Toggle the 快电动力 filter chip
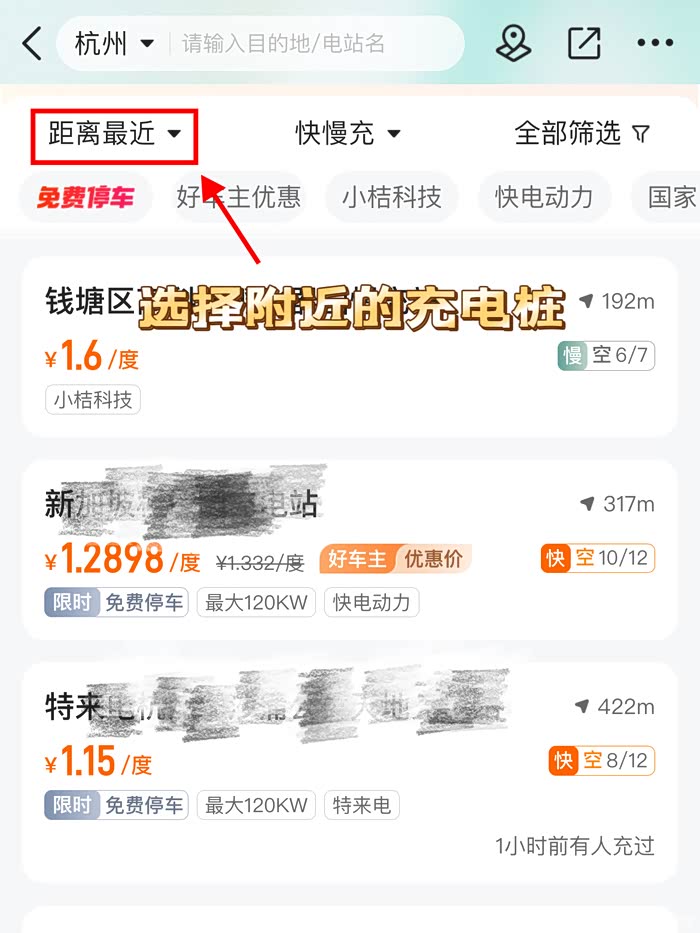Viewport: 700px width, 933px height. (x=544, y=197)
